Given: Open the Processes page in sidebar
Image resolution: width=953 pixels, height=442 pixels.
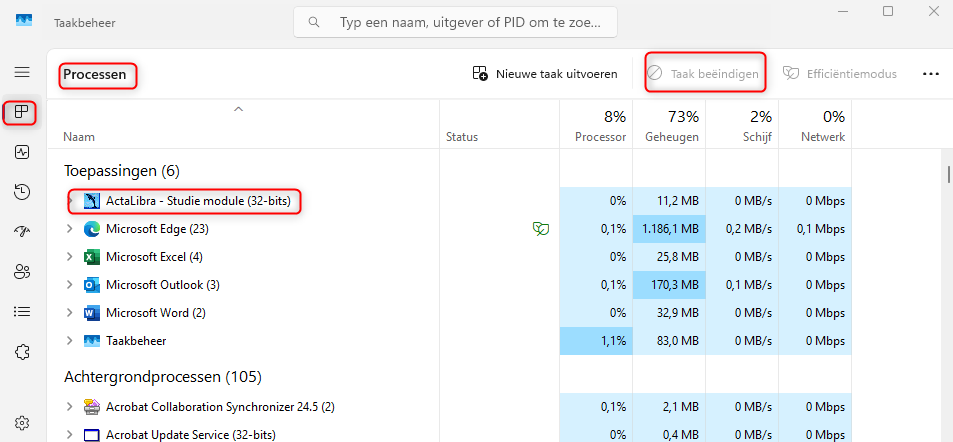Looking at the screenshot, I should click(x=22, y=112).
